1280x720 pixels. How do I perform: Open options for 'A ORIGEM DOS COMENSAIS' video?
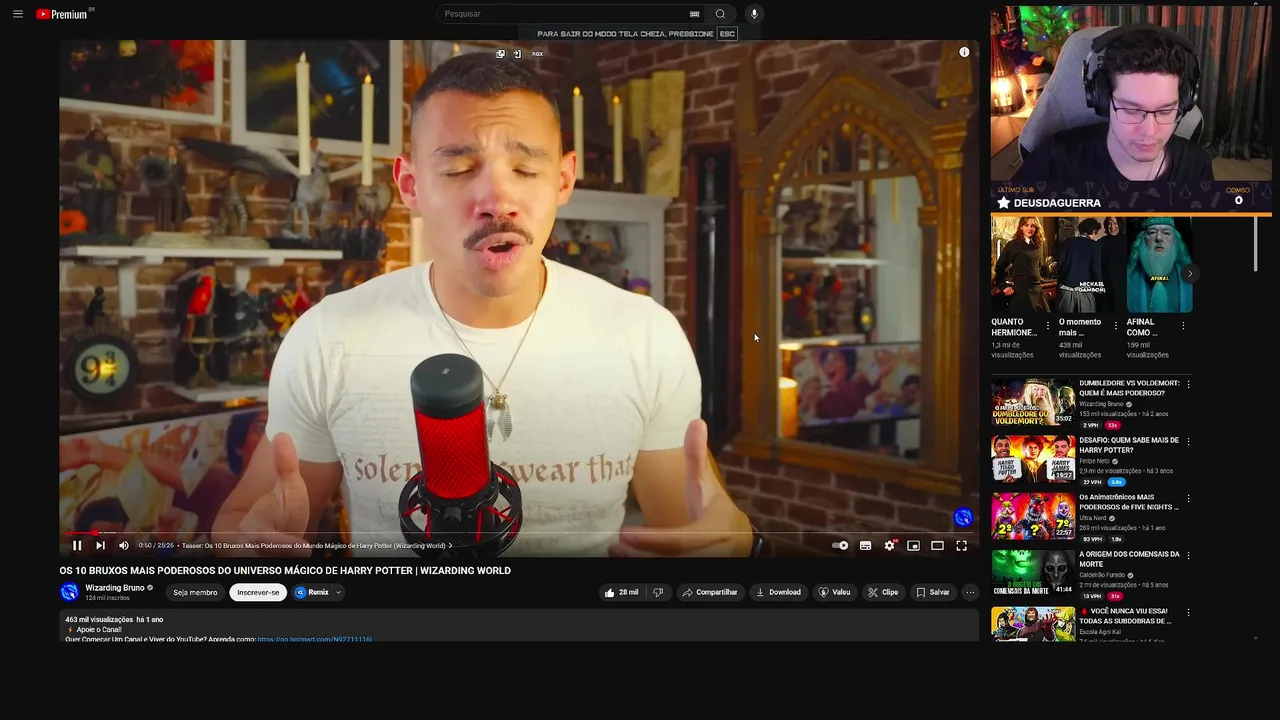(x=1188, y=555)
